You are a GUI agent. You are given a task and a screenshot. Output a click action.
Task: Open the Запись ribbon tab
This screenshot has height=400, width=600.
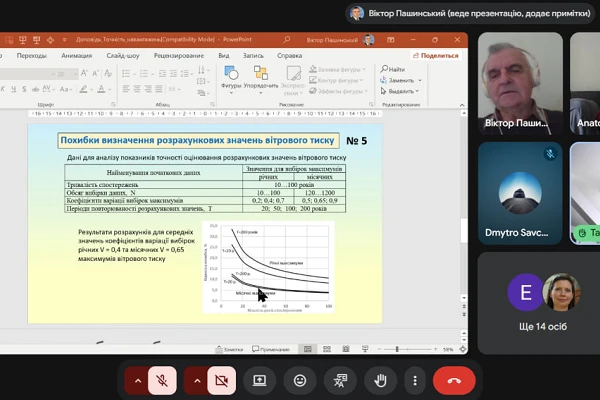coord(253,56)
